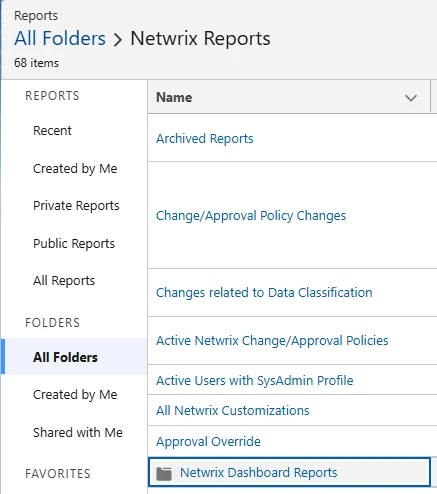Expand the Name column sort chevron
The image size is (437, 494).
coord(411,98)
